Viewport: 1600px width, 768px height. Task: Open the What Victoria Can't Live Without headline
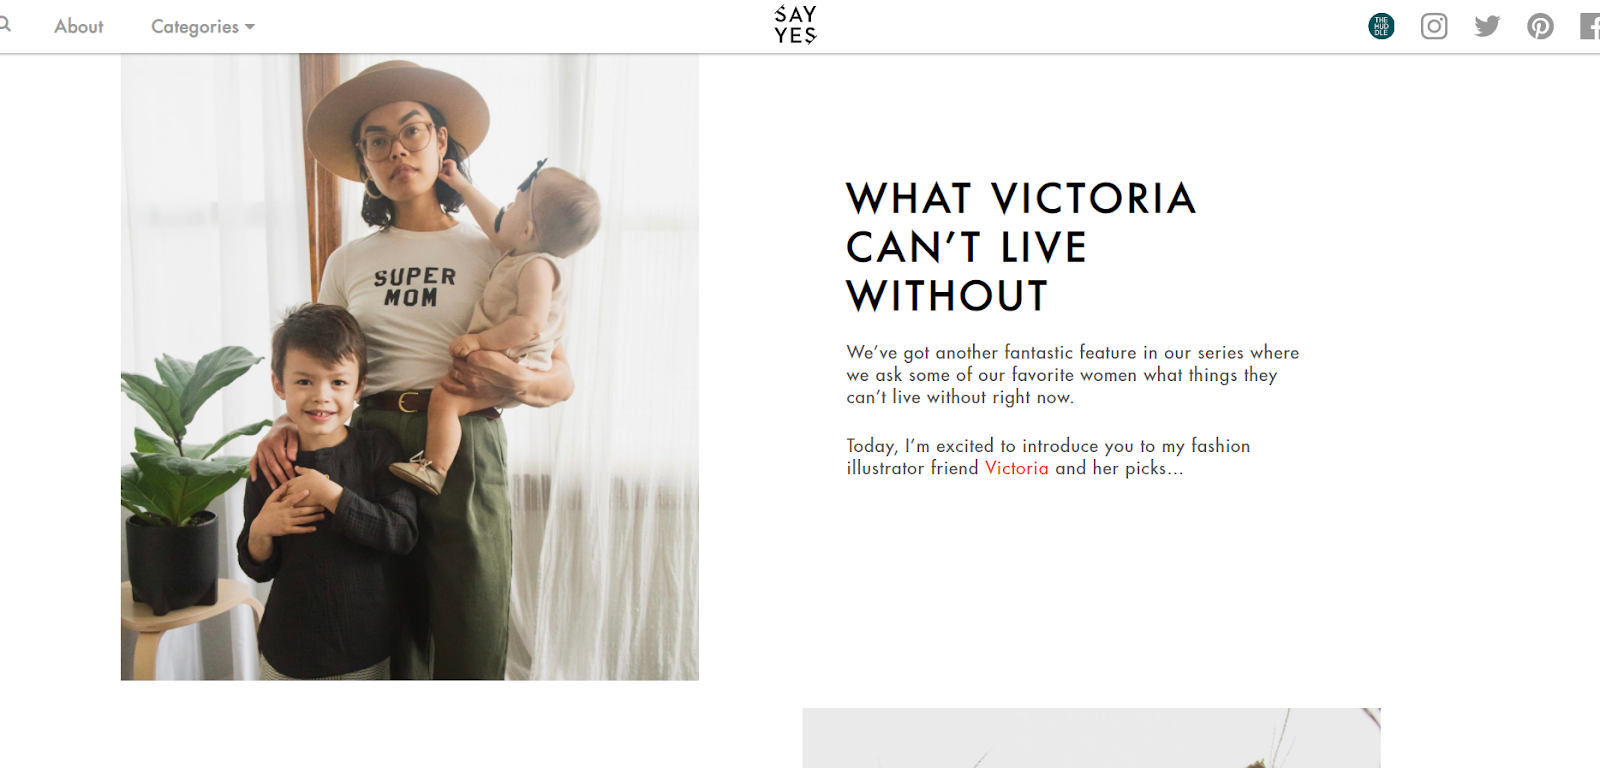click(1021, 247)
